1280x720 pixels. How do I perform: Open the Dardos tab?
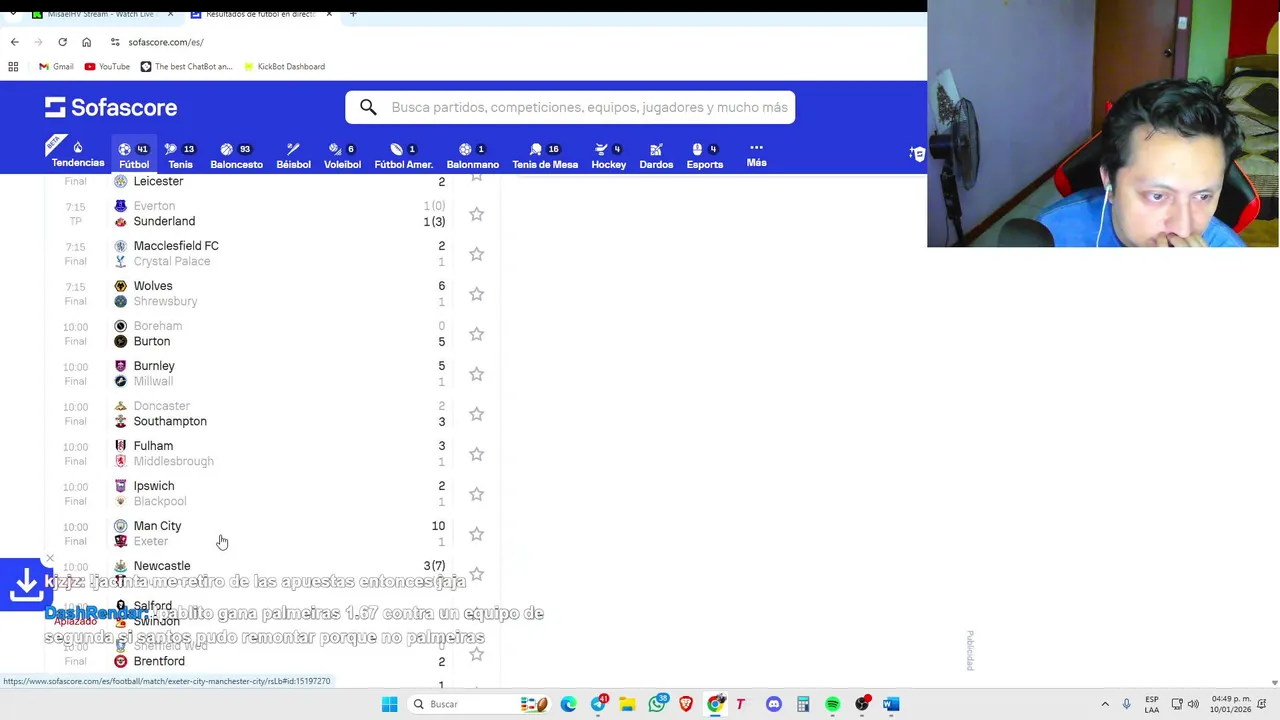click(x=656, y=155)
